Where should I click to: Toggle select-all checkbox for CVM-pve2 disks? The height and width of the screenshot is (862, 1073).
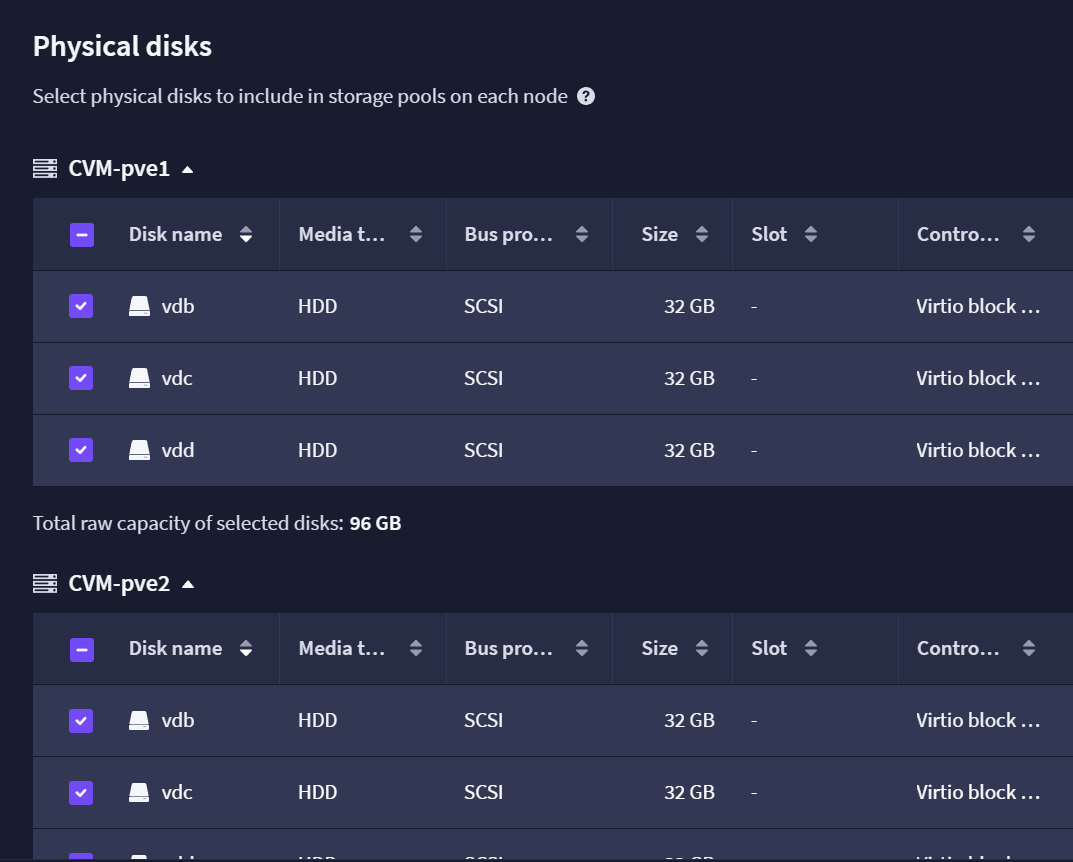(x=81, y=649)
